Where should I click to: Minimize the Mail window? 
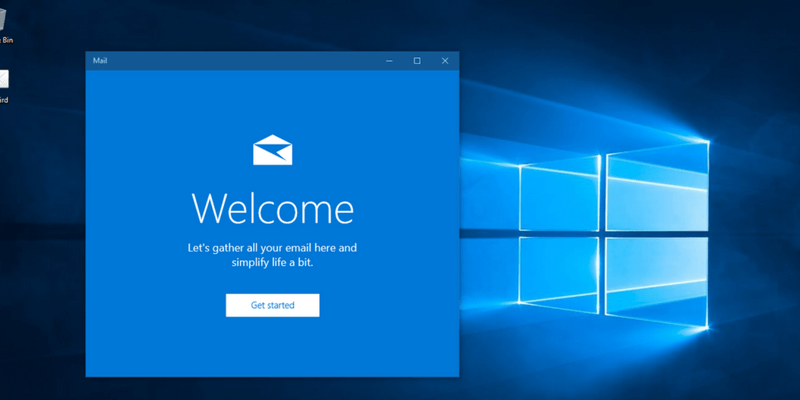point(389,61)
